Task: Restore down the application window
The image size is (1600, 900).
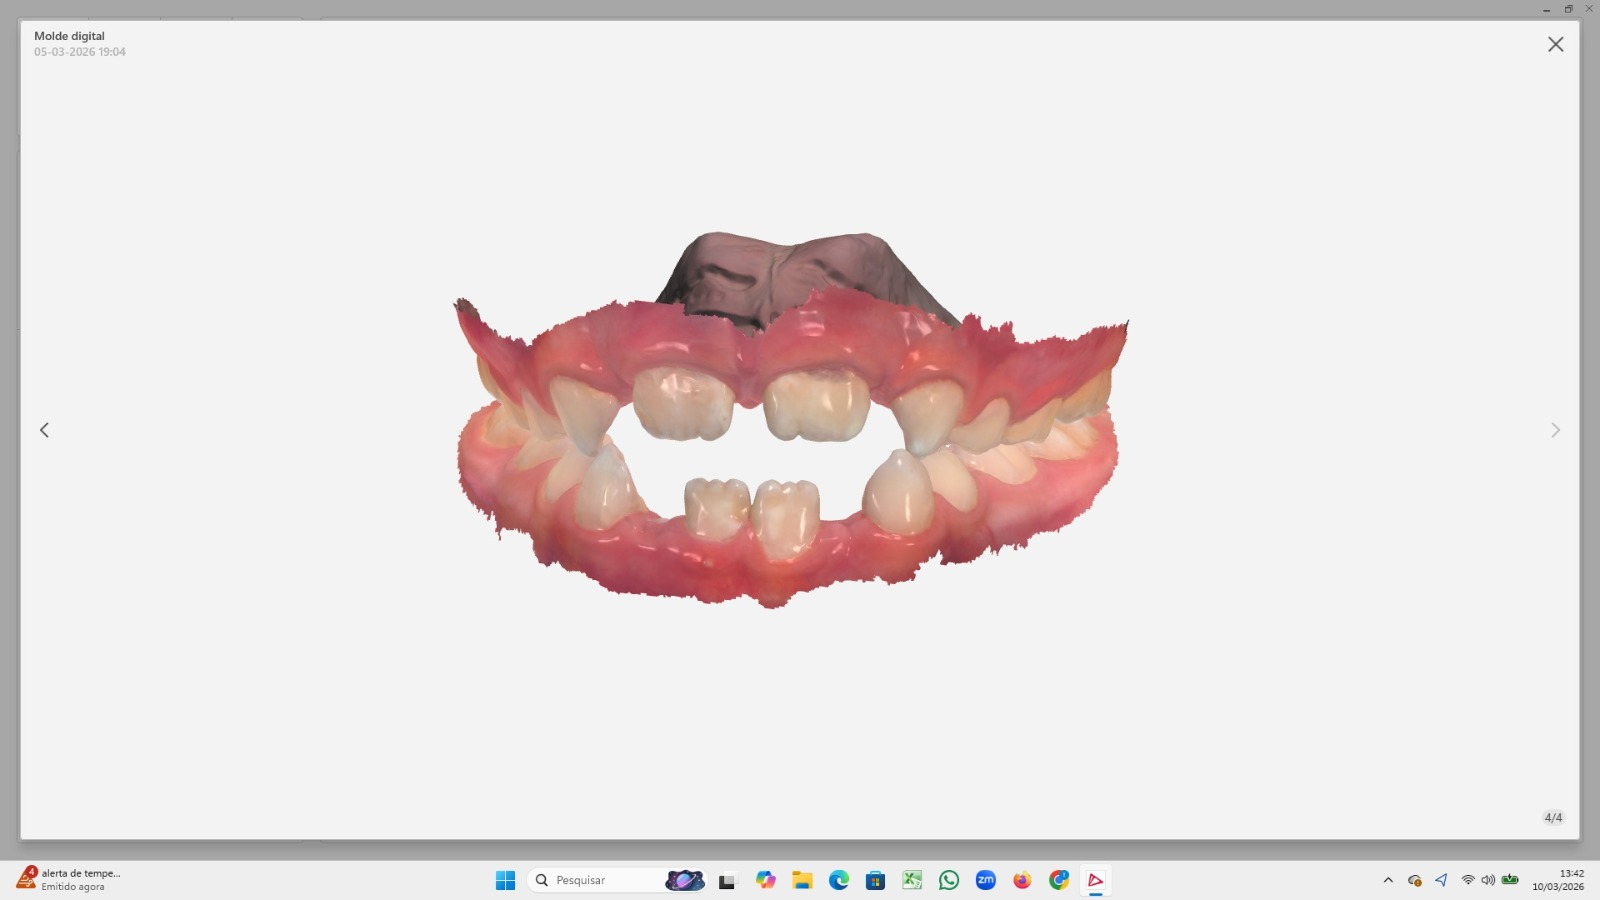Action: pos(1568,9)
